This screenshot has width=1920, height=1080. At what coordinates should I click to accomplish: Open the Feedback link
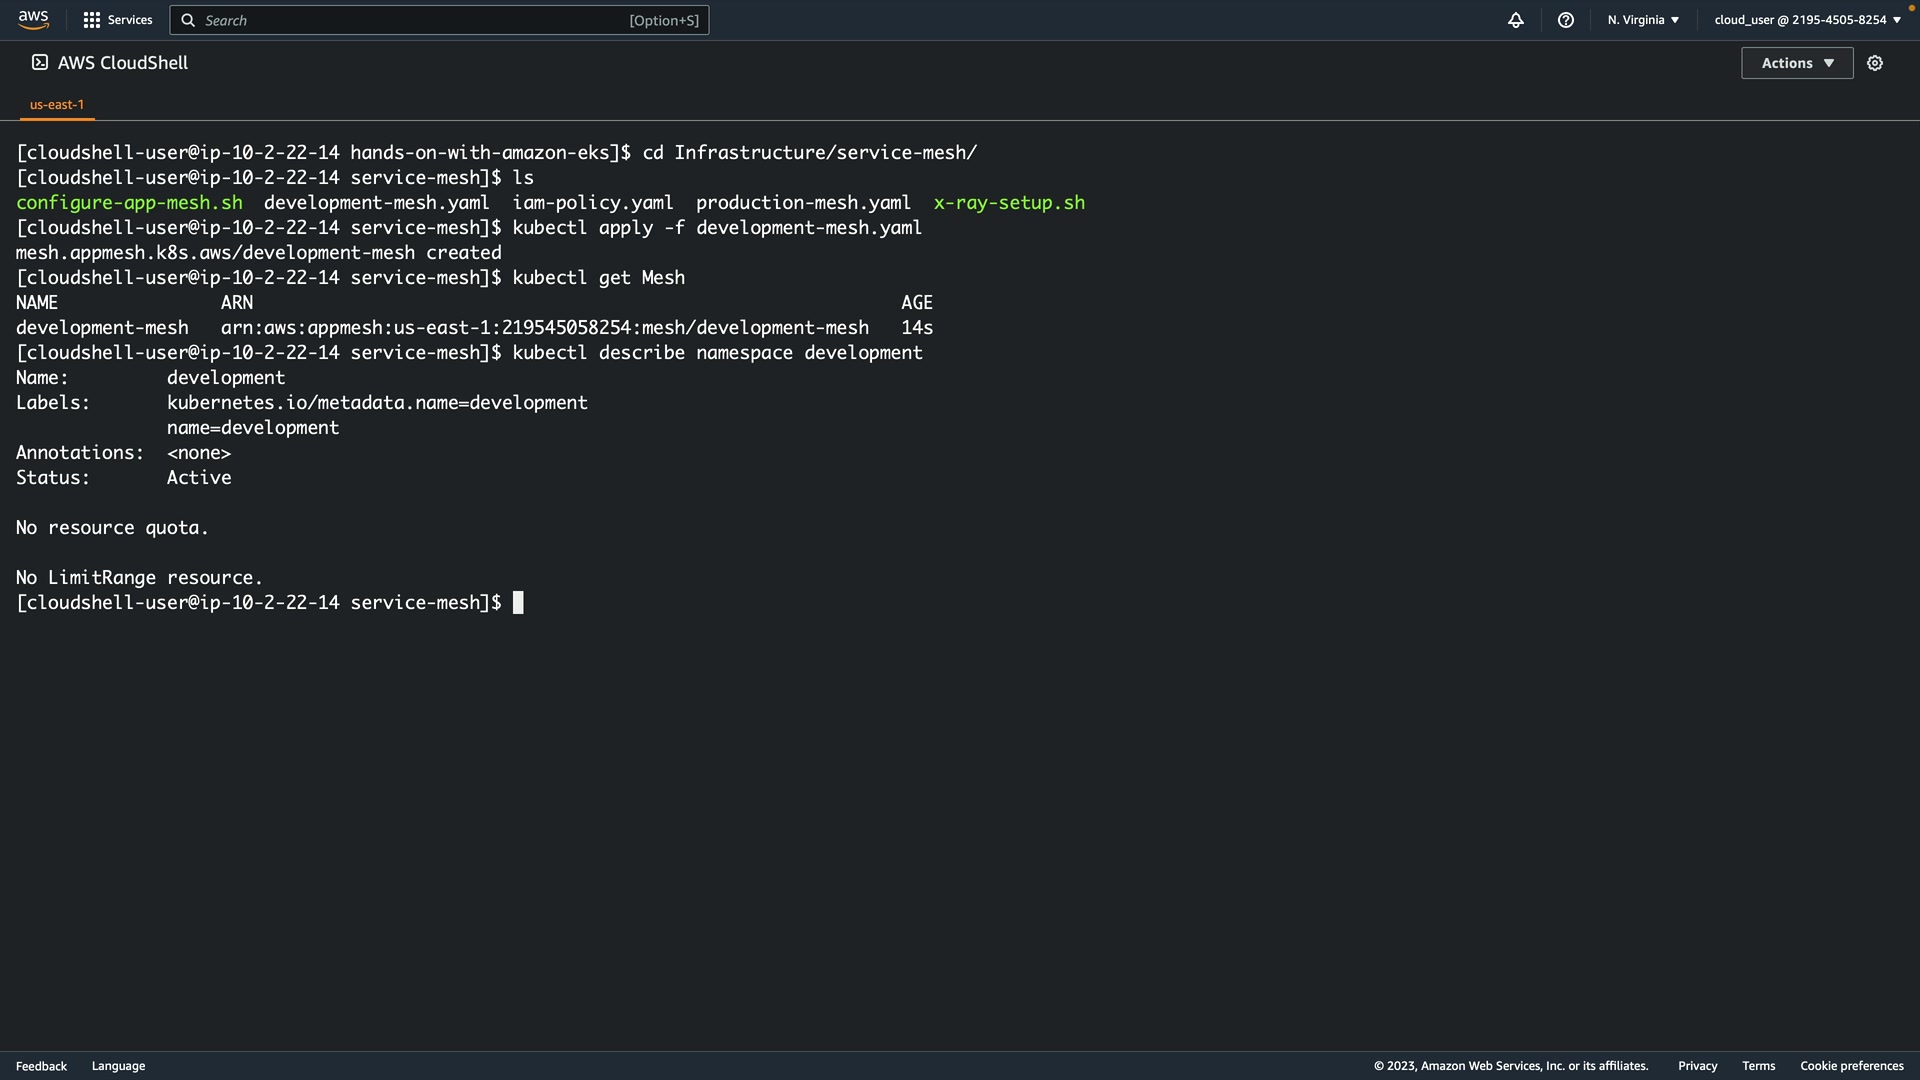pos(41,1066)
